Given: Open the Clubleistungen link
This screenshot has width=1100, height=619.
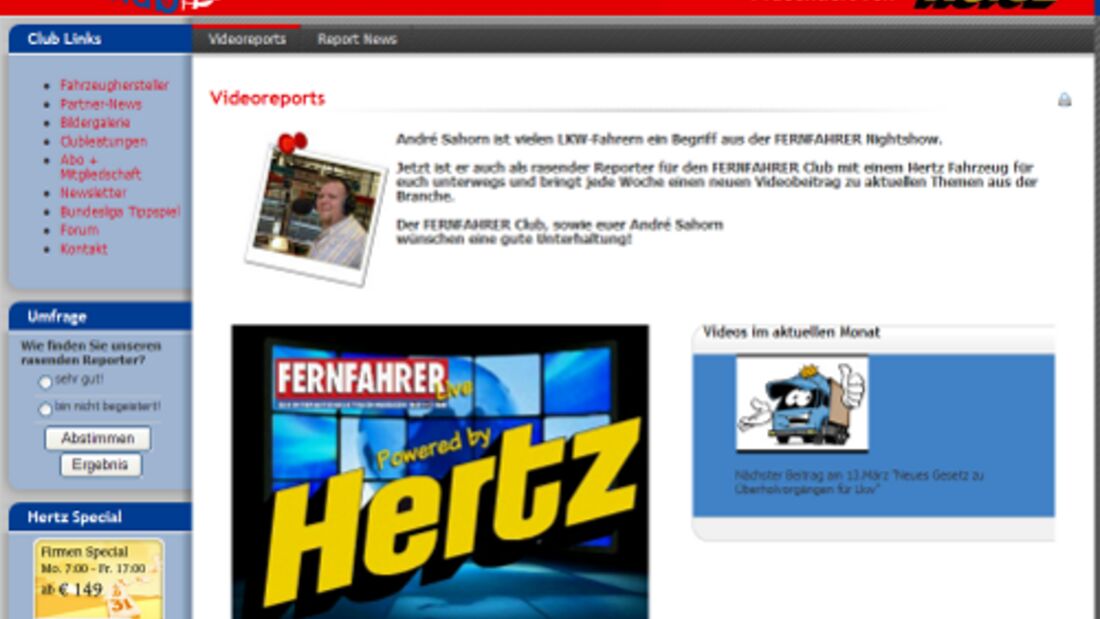Looking at the screenshot, I should click(103, 142).
